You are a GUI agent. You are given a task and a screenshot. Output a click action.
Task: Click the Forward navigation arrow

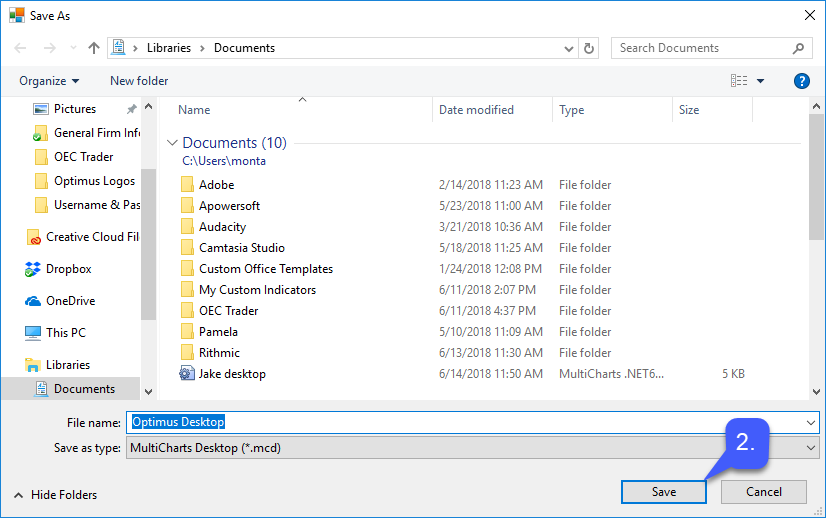pos(50,48)
